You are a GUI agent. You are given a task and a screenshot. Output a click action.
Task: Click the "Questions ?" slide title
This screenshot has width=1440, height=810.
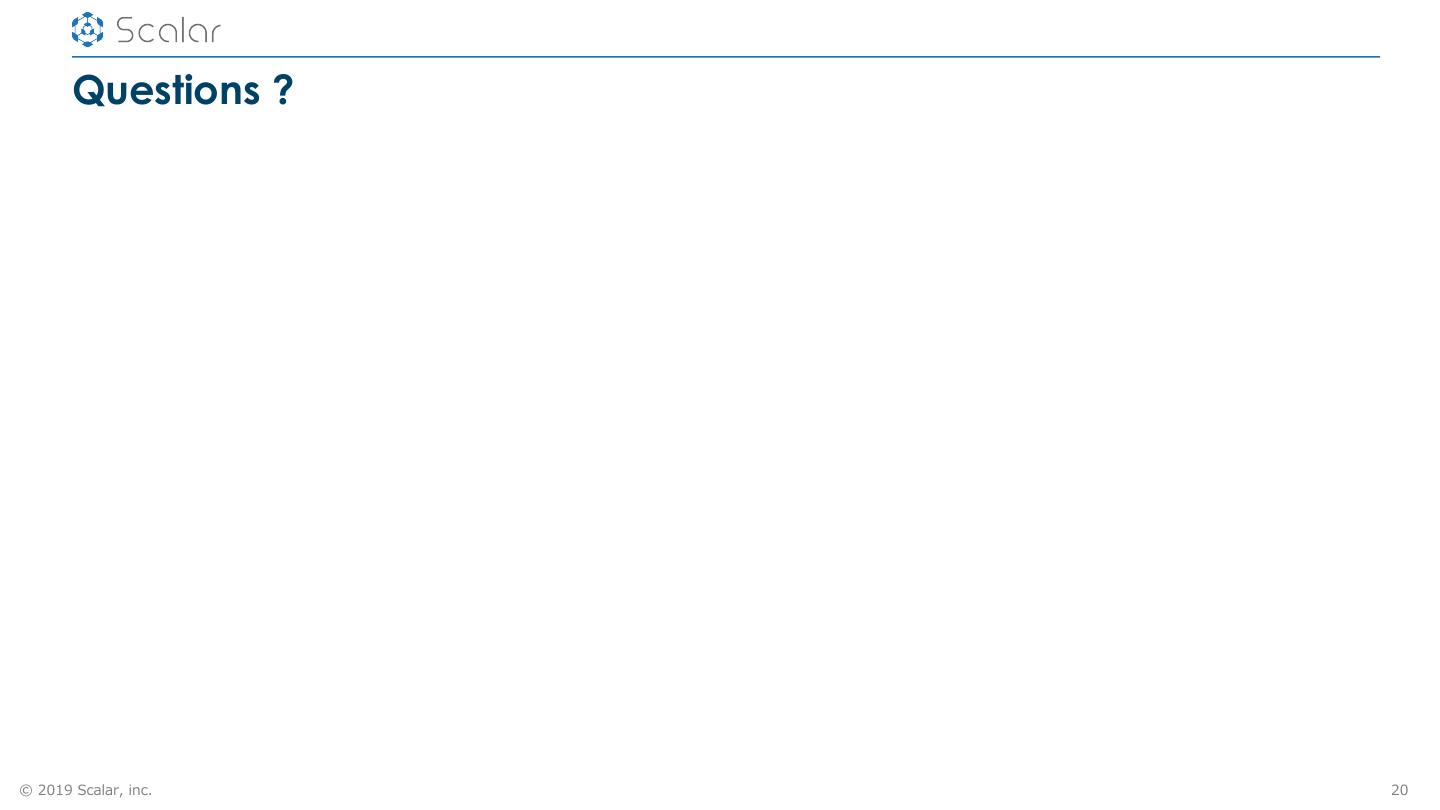click(183, 90)
